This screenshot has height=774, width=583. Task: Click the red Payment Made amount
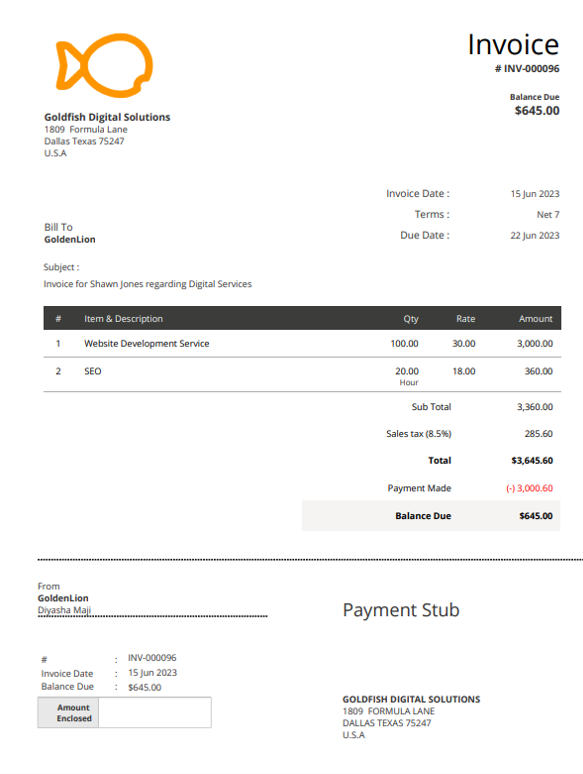529,488
